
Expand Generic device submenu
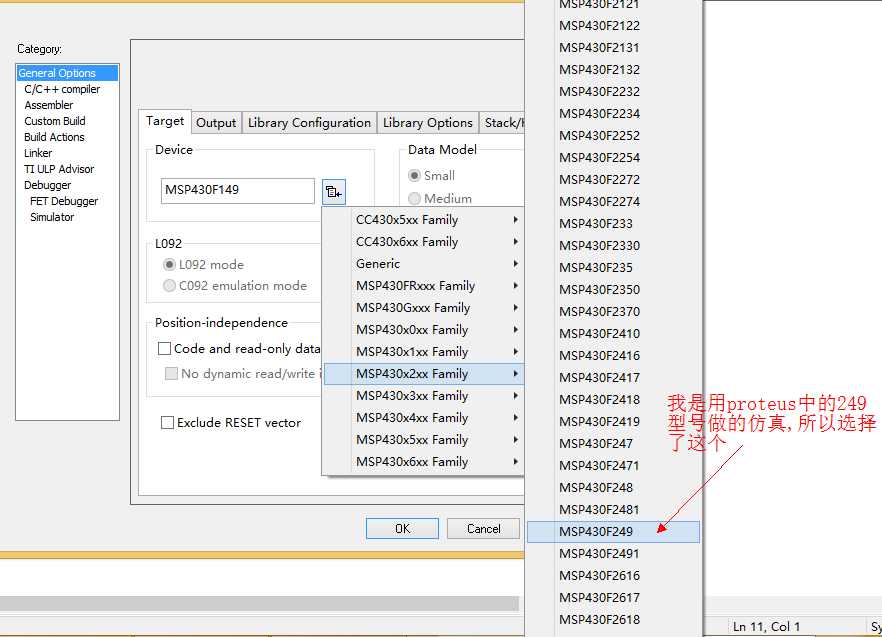coord(424,263)
